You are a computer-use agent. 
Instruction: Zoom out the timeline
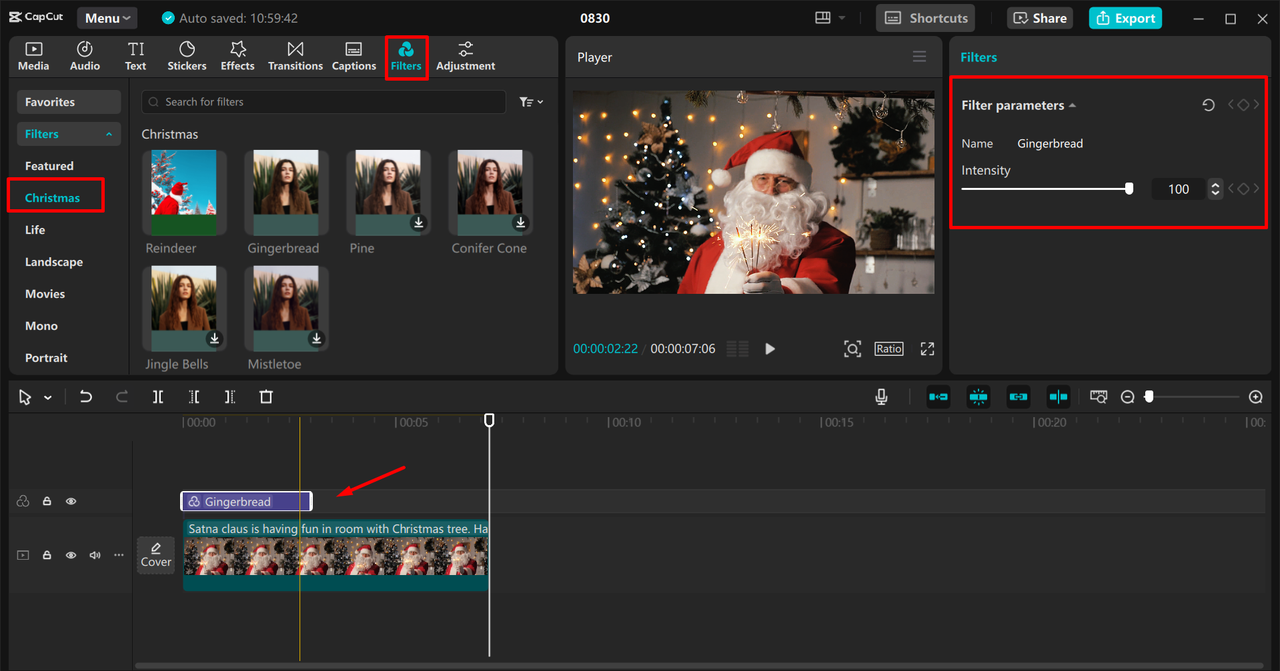pyautogui.click(x=1127, y=397)
